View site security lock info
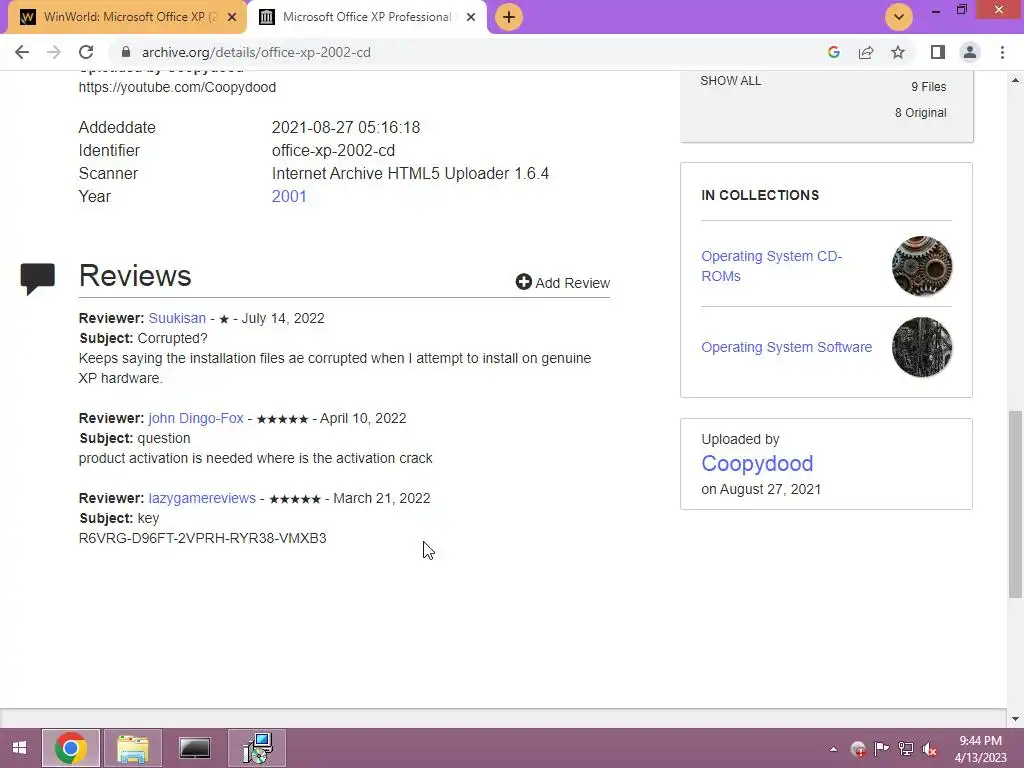The width and height of the screenshot is (1024, 768). coord(125,52)
